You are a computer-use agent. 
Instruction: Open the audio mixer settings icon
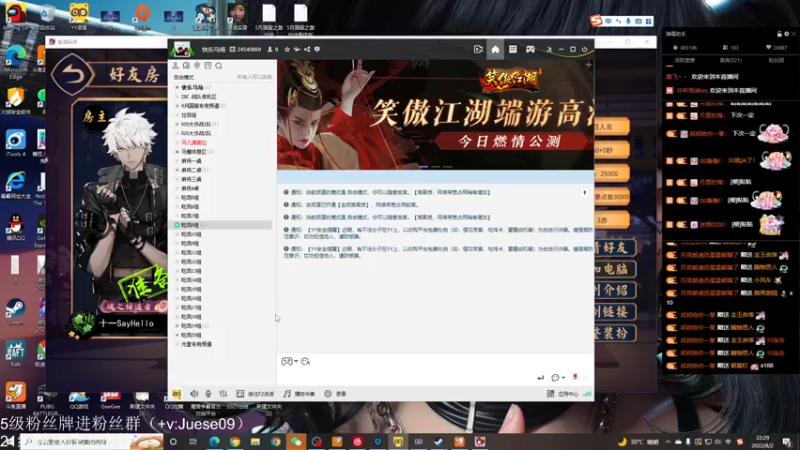tap(223, 394)
